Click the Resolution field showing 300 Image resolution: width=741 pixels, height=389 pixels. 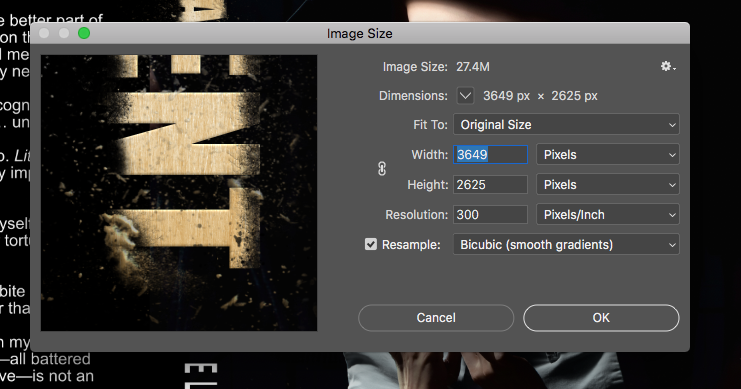(491, 215)
